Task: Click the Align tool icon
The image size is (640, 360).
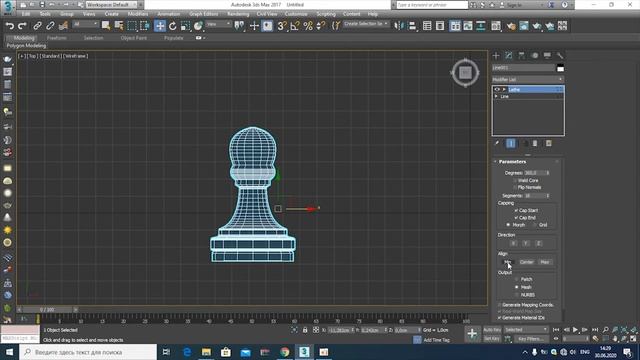Action: click(x=412, y=26)
